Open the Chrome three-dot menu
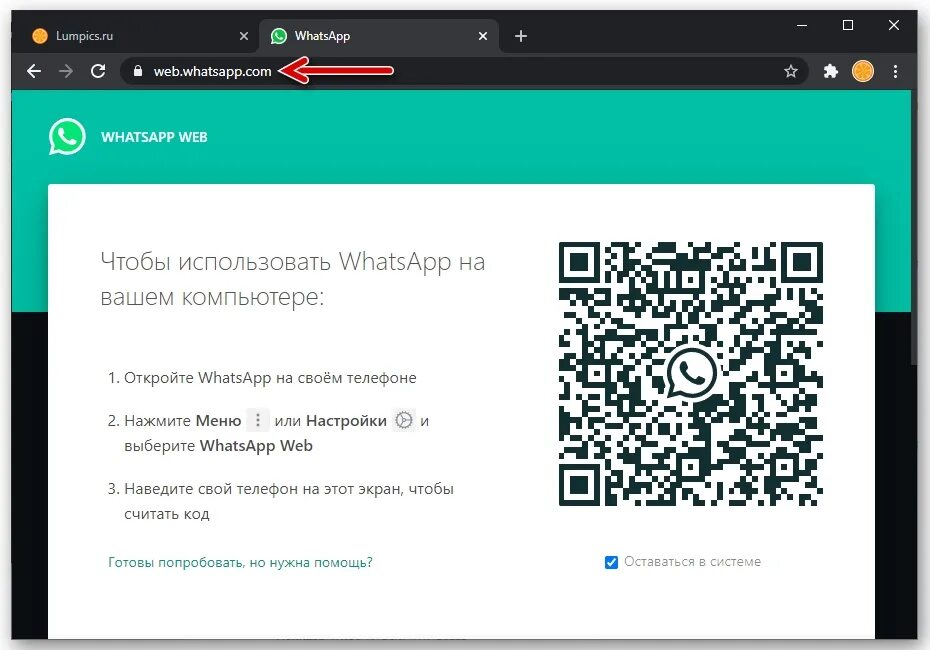 point(895,71)
